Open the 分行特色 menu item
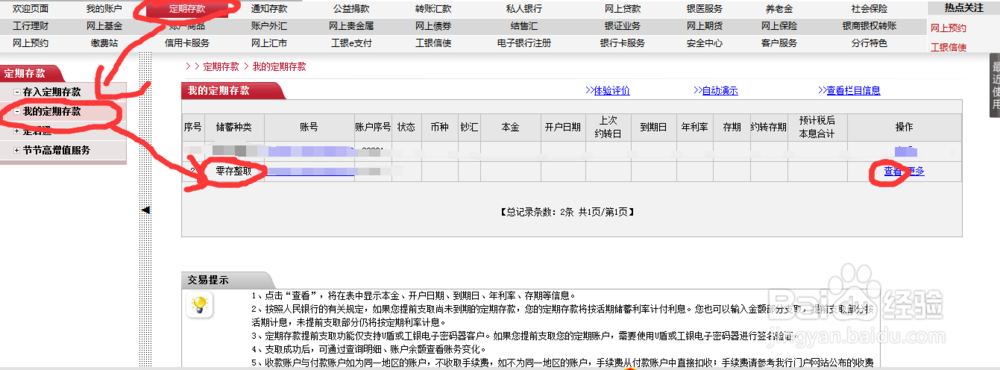This screenshot has height=370, width=1000. coord(869,43)
